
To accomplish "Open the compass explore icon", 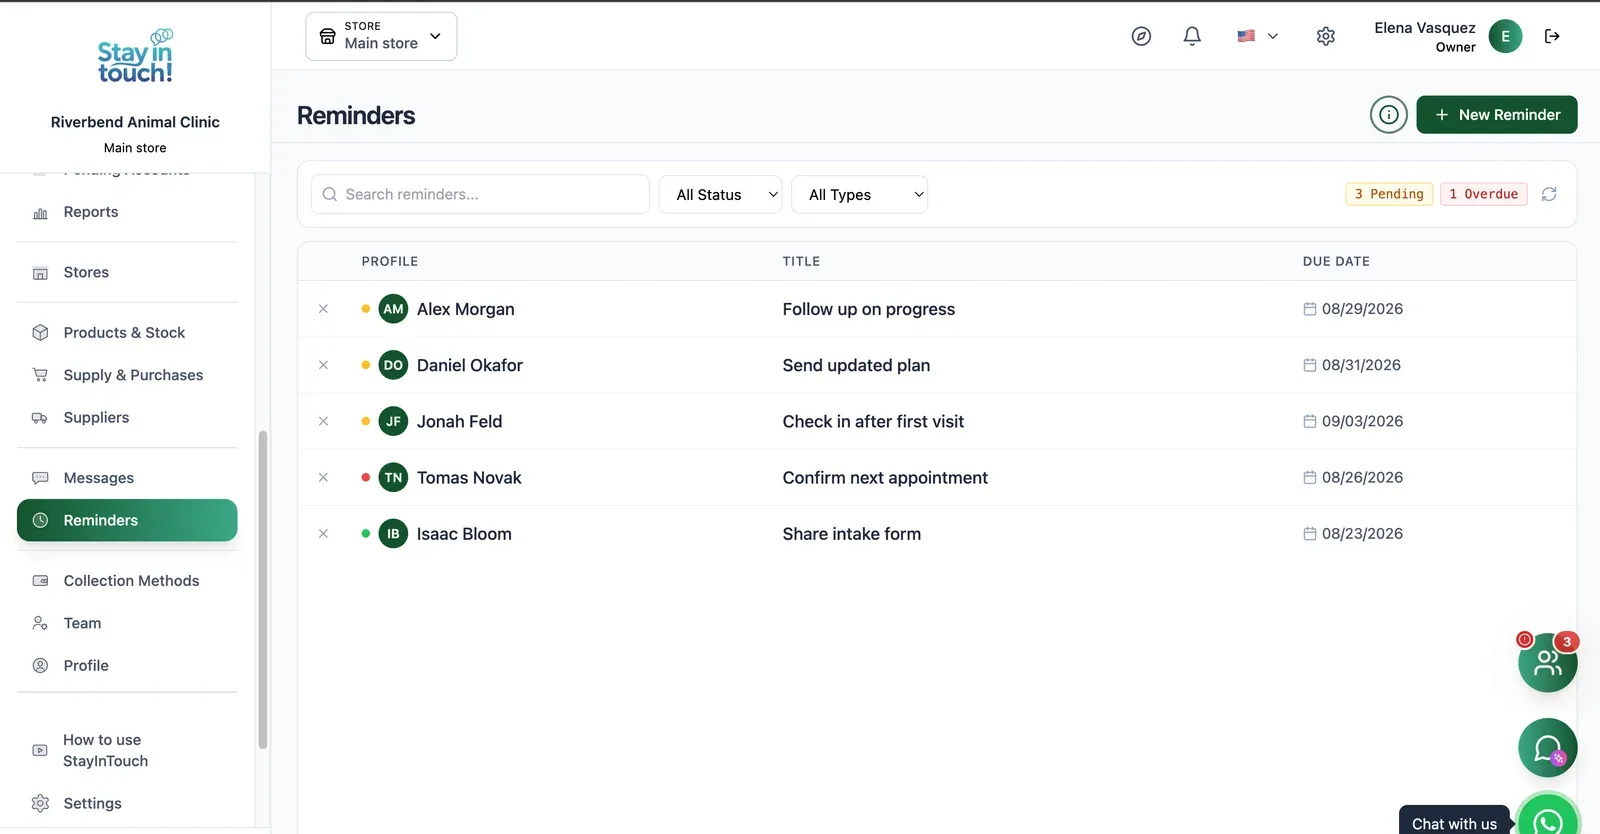I will point(1141,36).
